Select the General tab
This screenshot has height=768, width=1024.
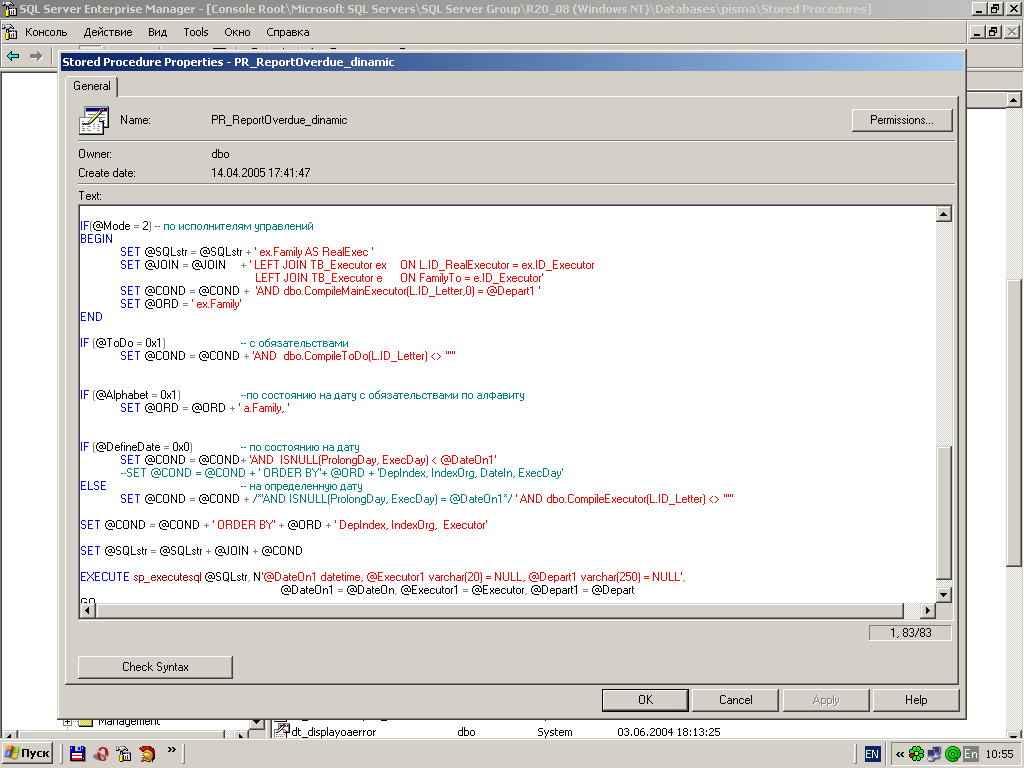click(92, 86)
